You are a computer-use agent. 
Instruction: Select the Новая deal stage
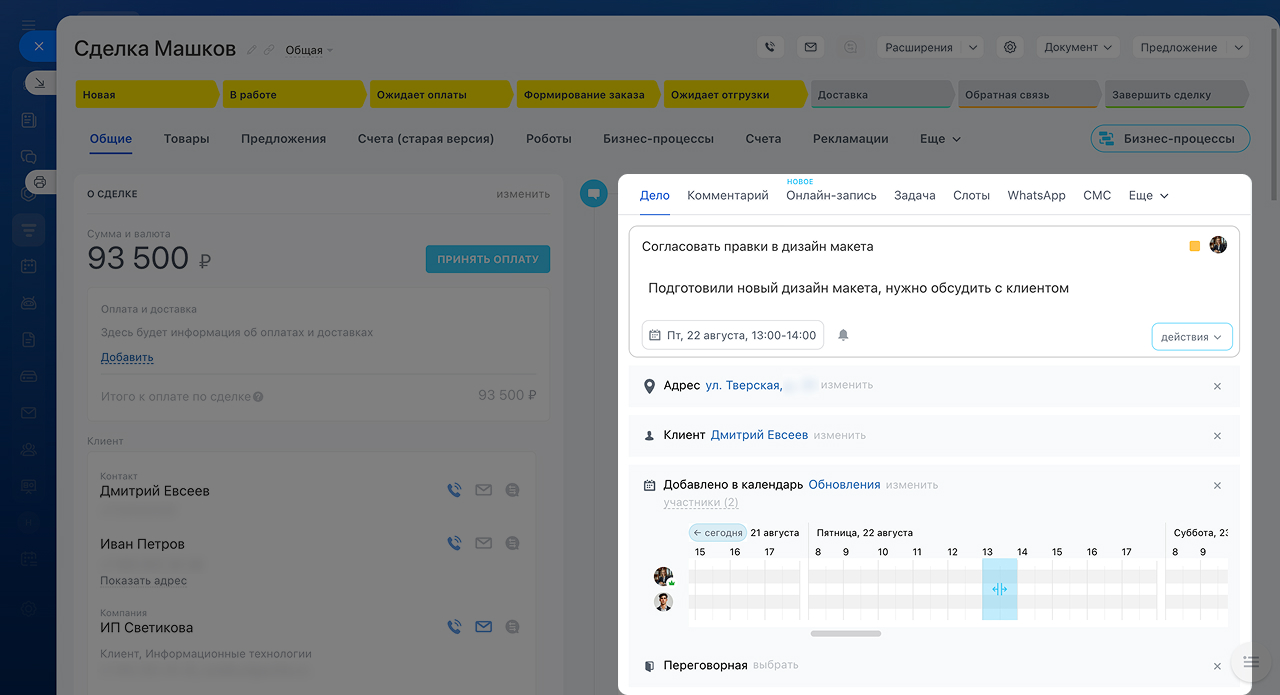[145, 95]
